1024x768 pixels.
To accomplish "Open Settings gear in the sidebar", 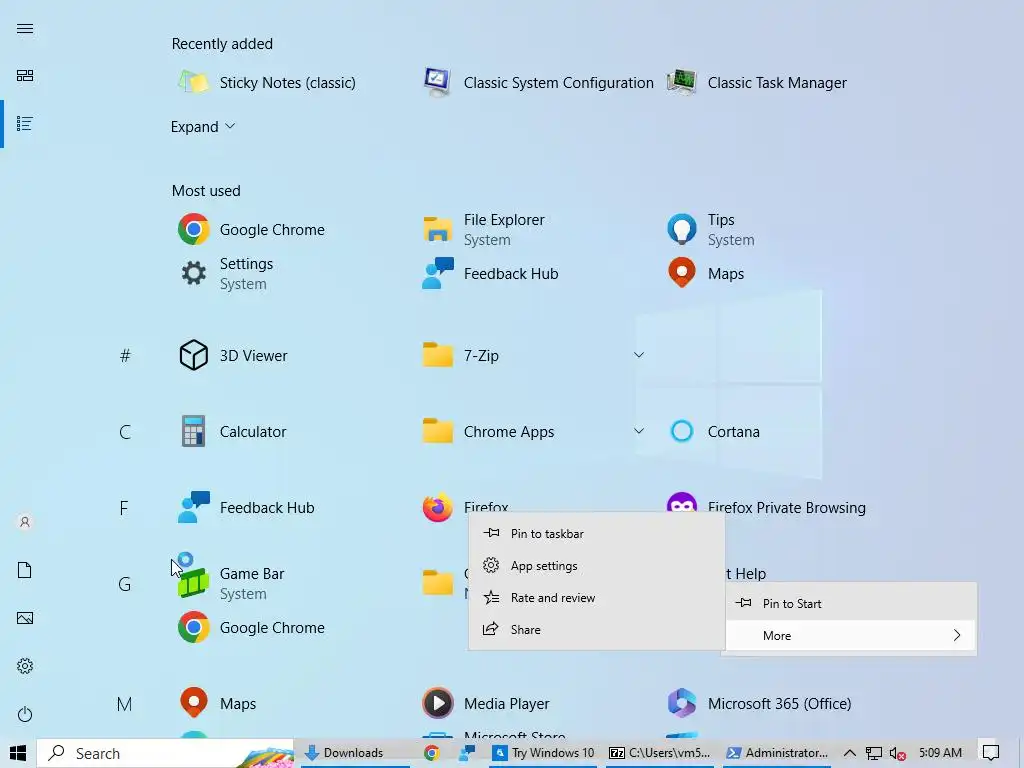I will click(x=25, y=666).
